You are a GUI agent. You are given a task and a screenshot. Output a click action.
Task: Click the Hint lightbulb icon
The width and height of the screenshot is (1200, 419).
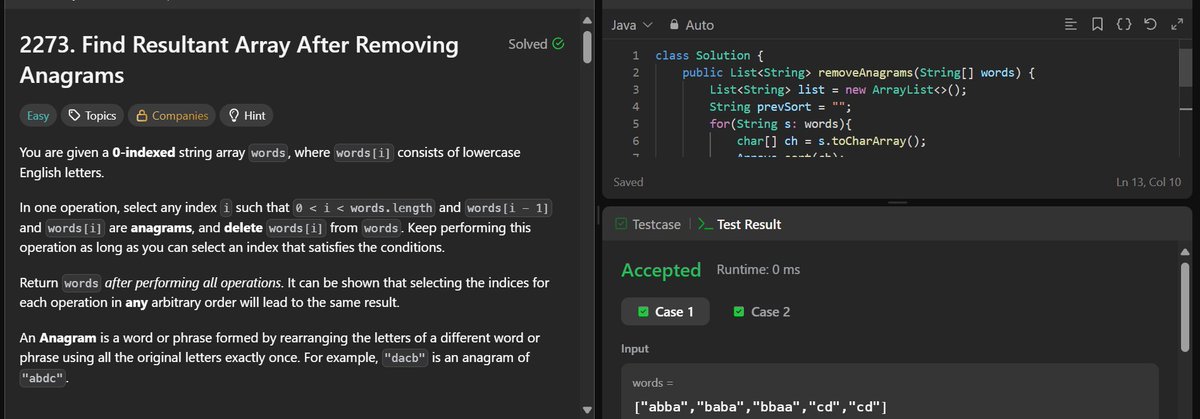point(233,115)
